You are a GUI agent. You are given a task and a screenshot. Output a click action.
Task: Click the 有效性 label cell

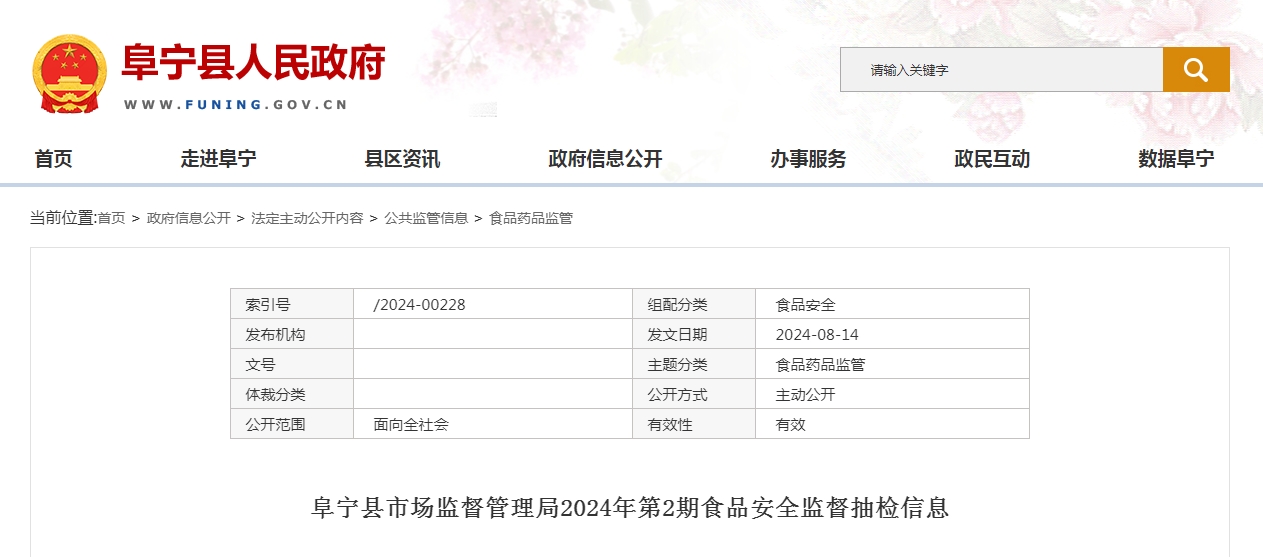coord(694,424)
